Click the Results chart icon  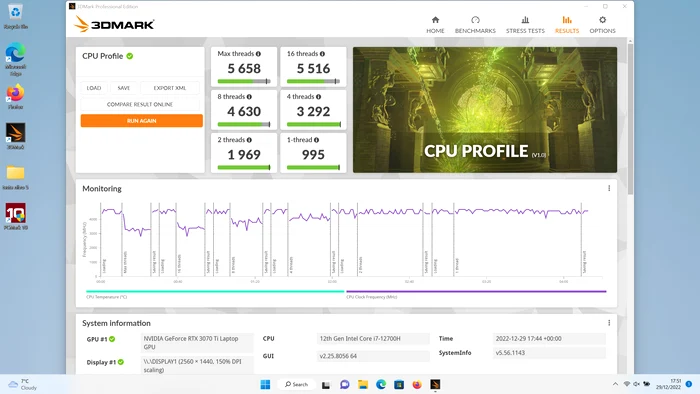click(x=567, y=20)
